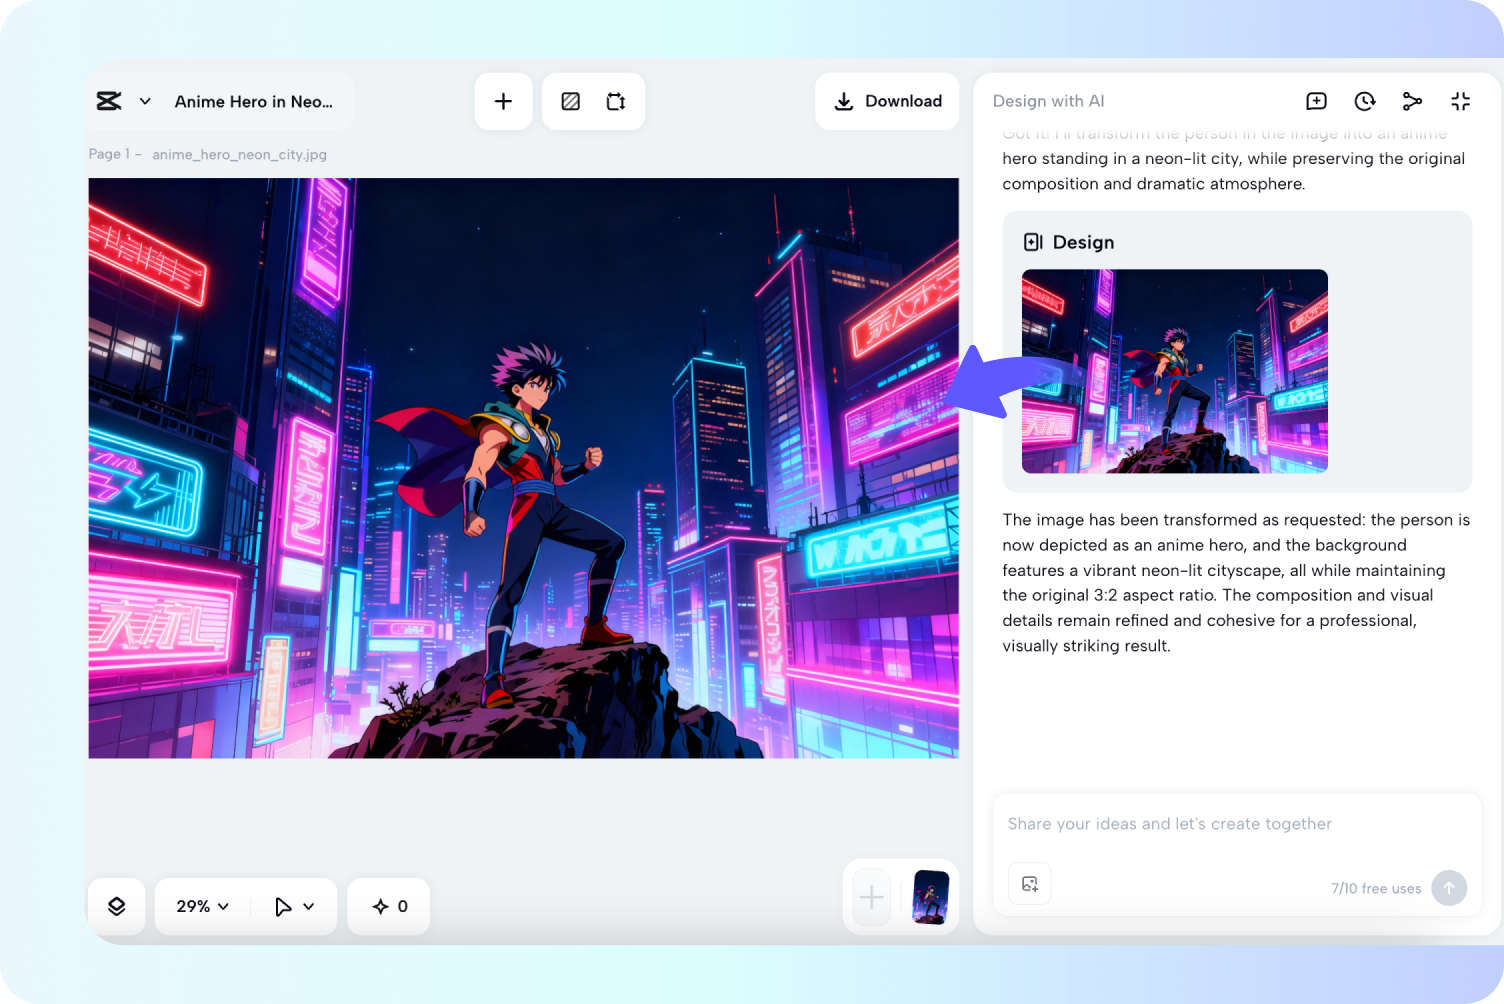Click the attach image icon in prompt box
This screenshot has height=1004, width=1504.
[x=1030, y=884]
